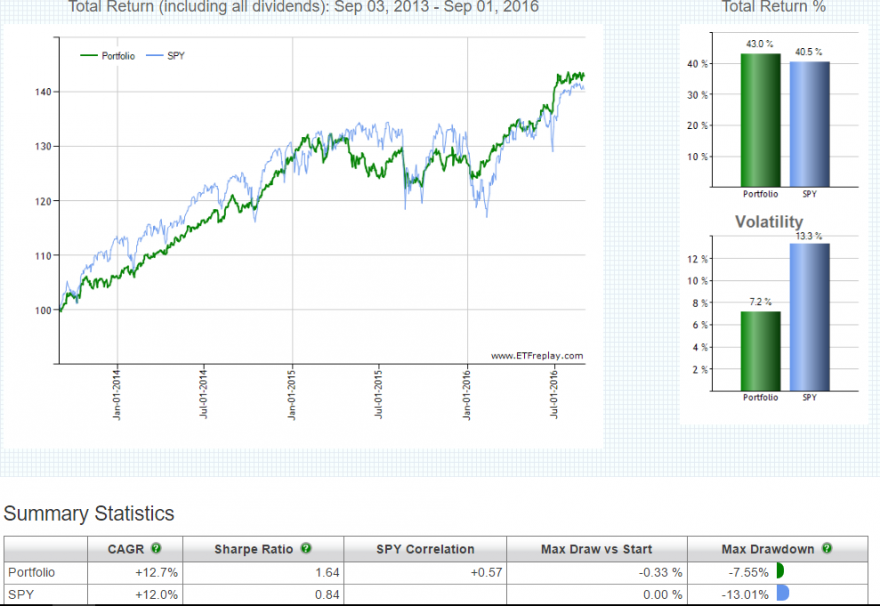The height and width of the screenshot is (606, 880).
Task: Click the blue SPY Total Return bar
Action: 809,124
